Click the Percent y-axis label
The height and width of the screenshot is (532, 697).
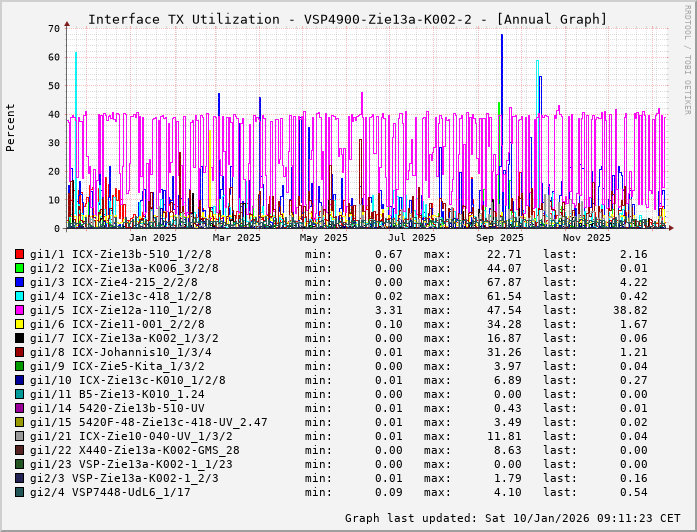11,127
